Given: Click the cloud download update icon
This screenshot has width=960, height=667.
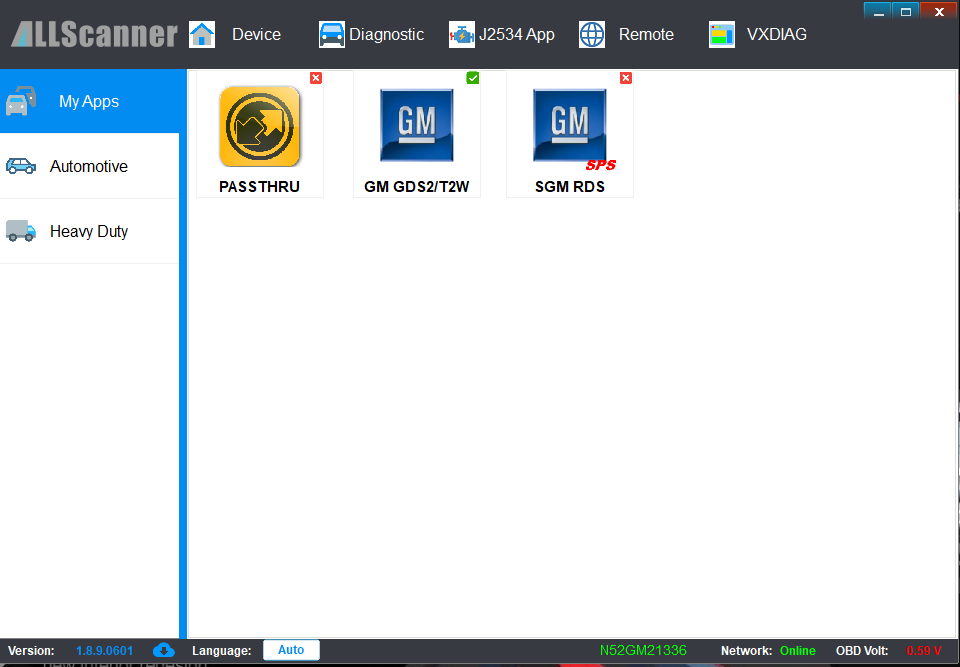Looking at the screenshot, I should click(163, 650).
